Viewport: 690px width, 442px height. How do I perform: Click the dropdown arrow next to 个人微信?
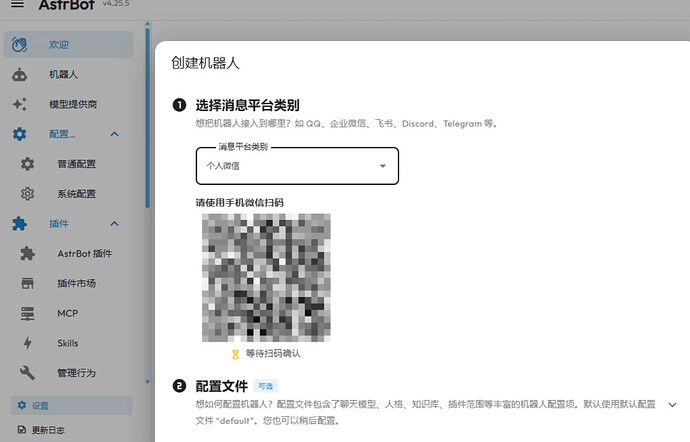382,166
